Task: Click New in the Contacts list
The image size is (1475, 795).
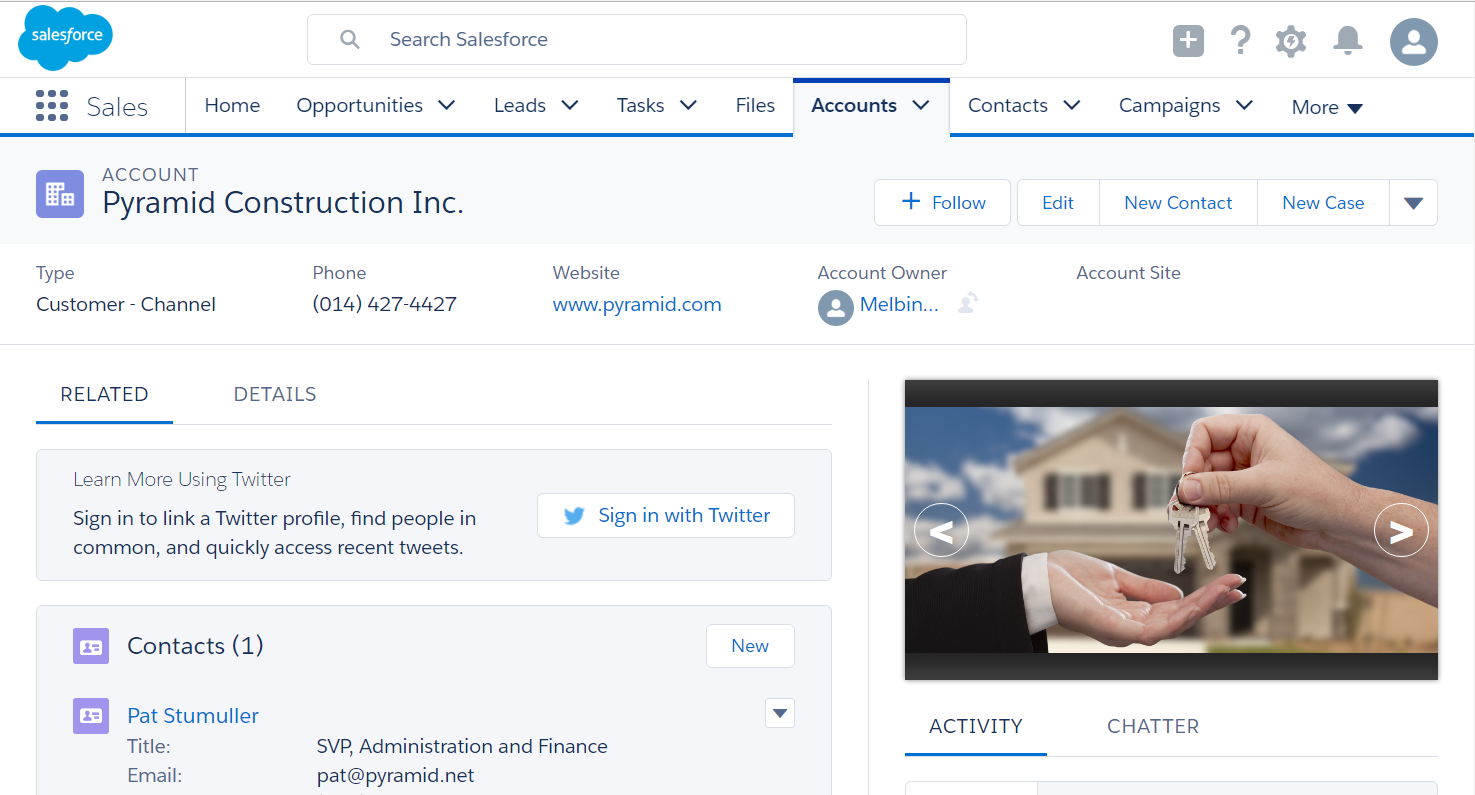Action: (x=750, y=646)
